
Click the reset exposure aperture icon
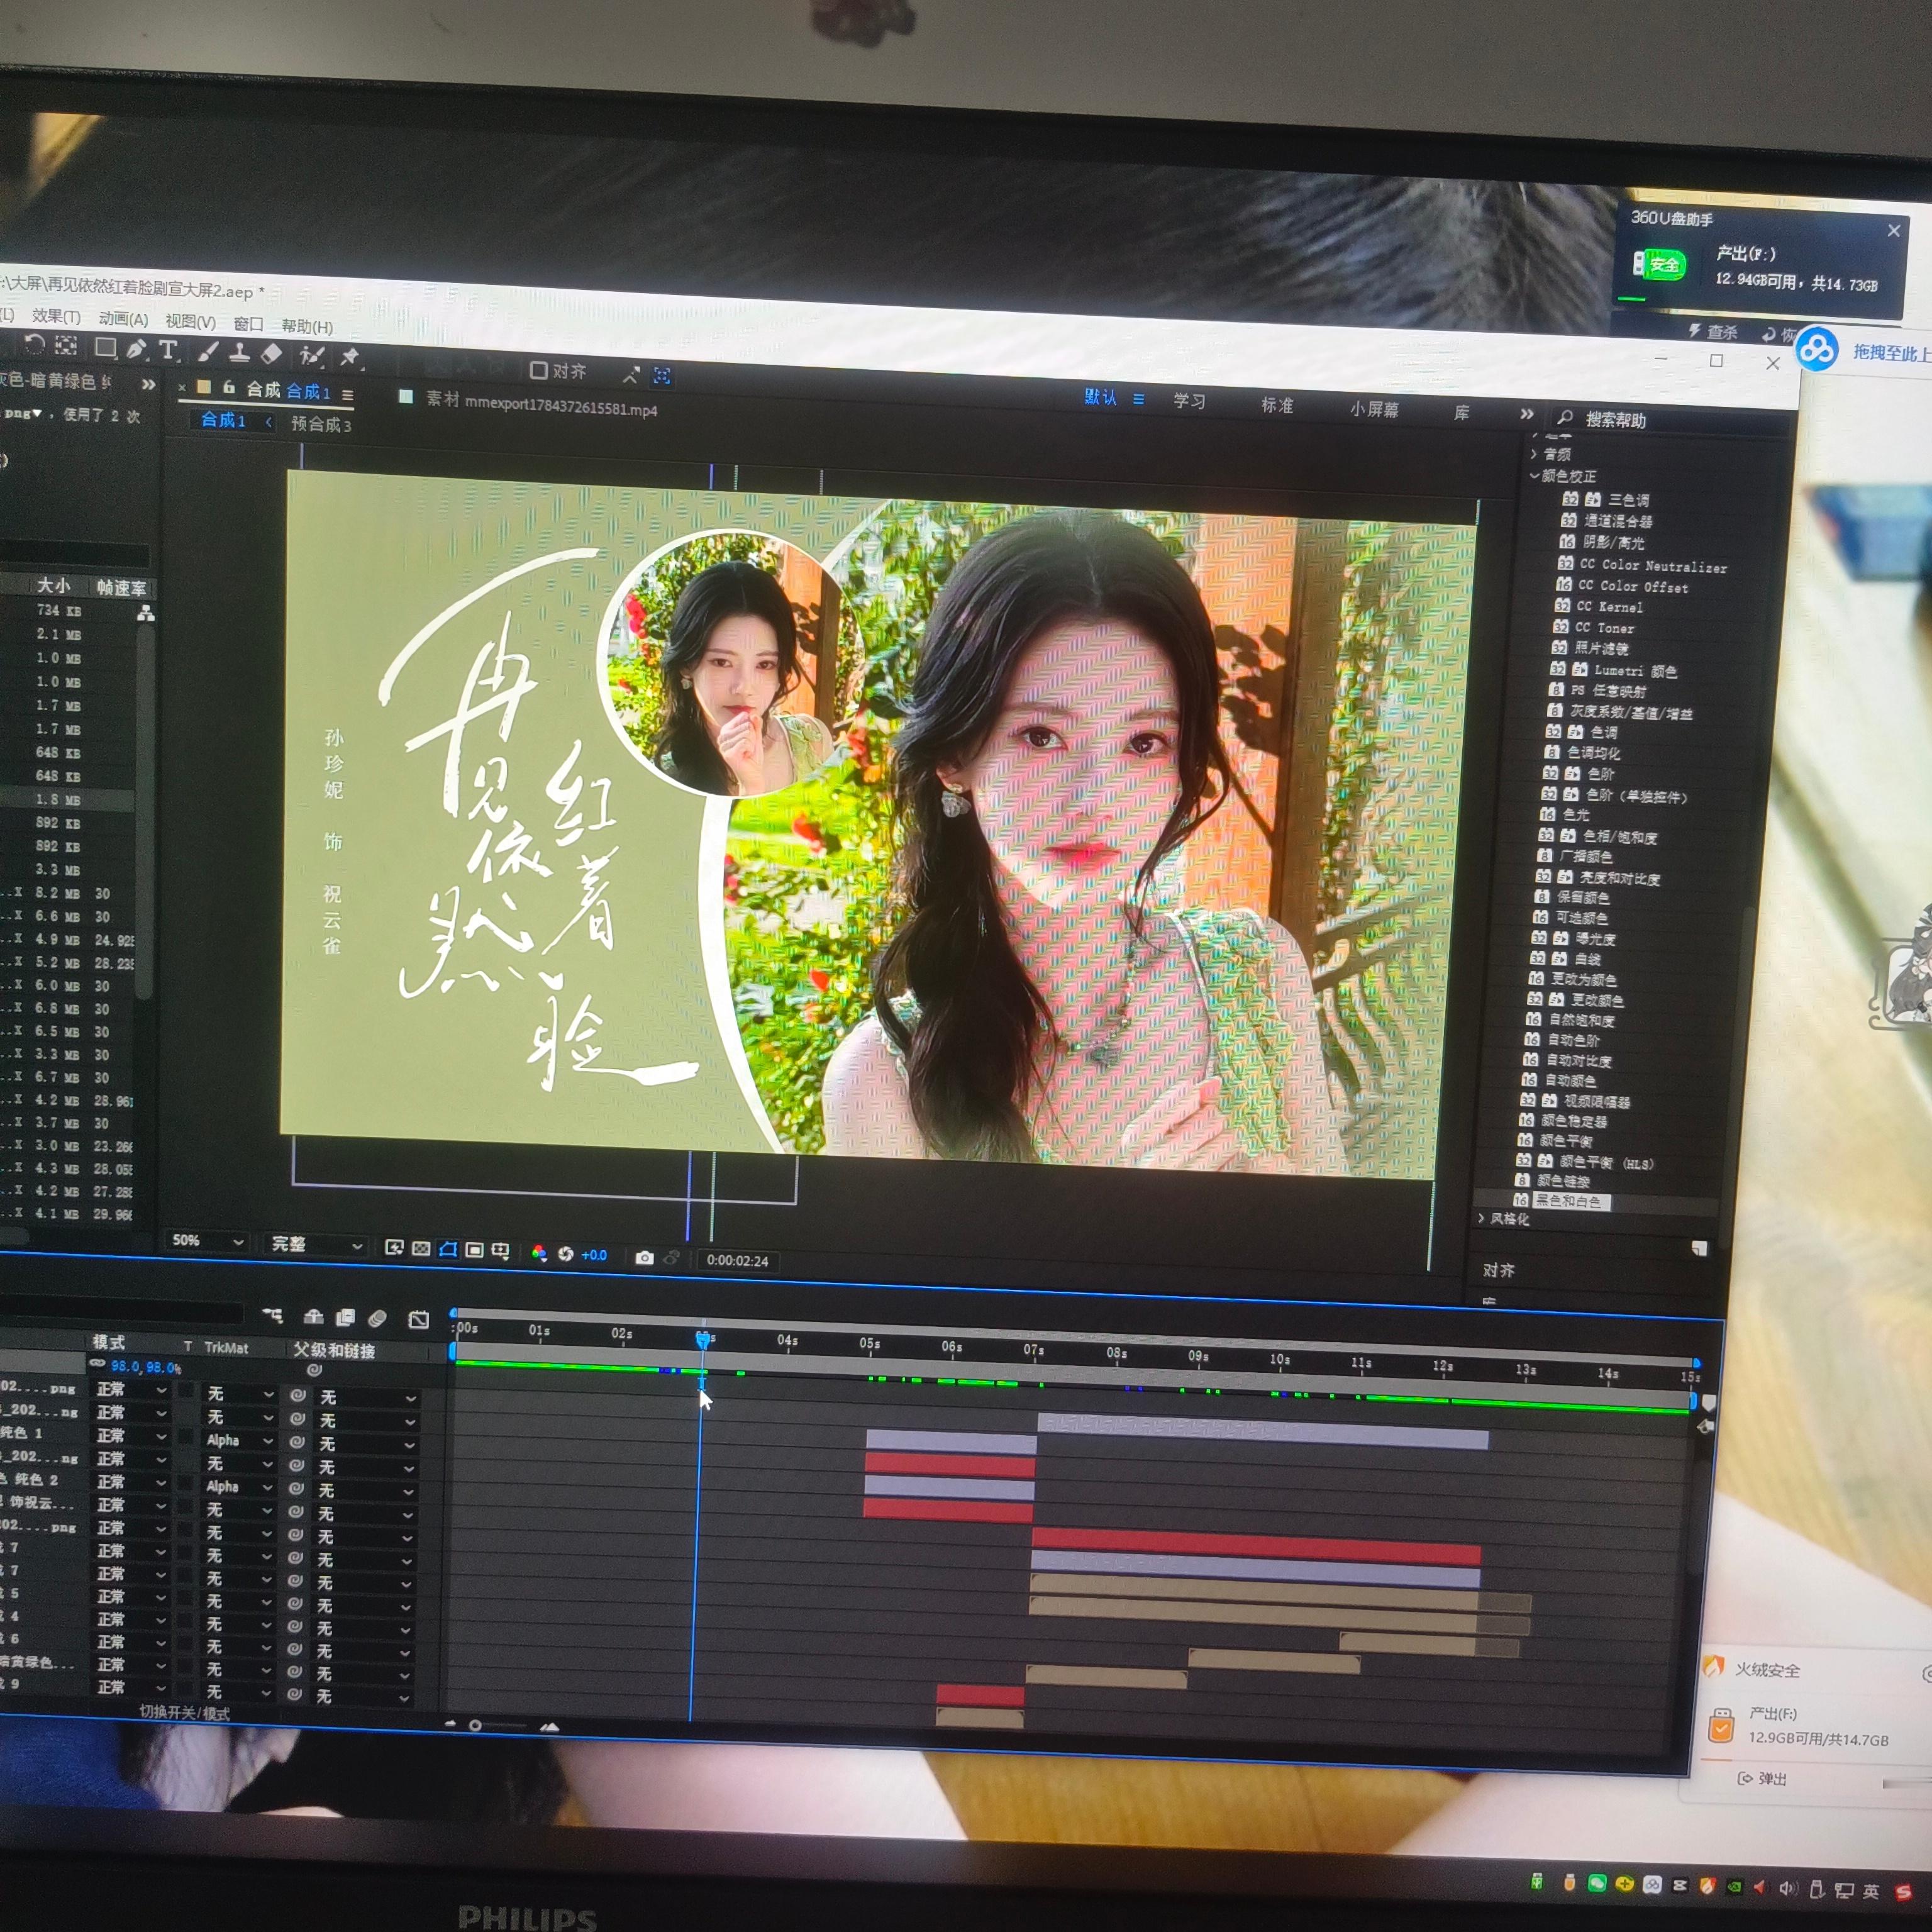pyautogui.click(x=566, y=1254)
